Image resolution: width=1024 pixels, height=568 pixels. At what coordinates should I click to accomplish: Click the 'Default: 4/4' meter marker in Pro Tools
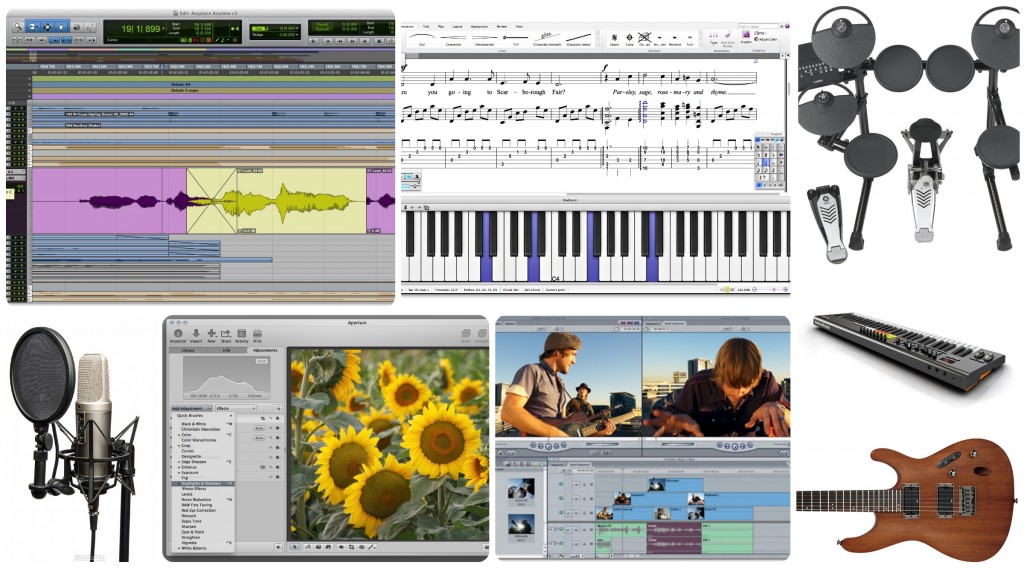coord(180,84)
